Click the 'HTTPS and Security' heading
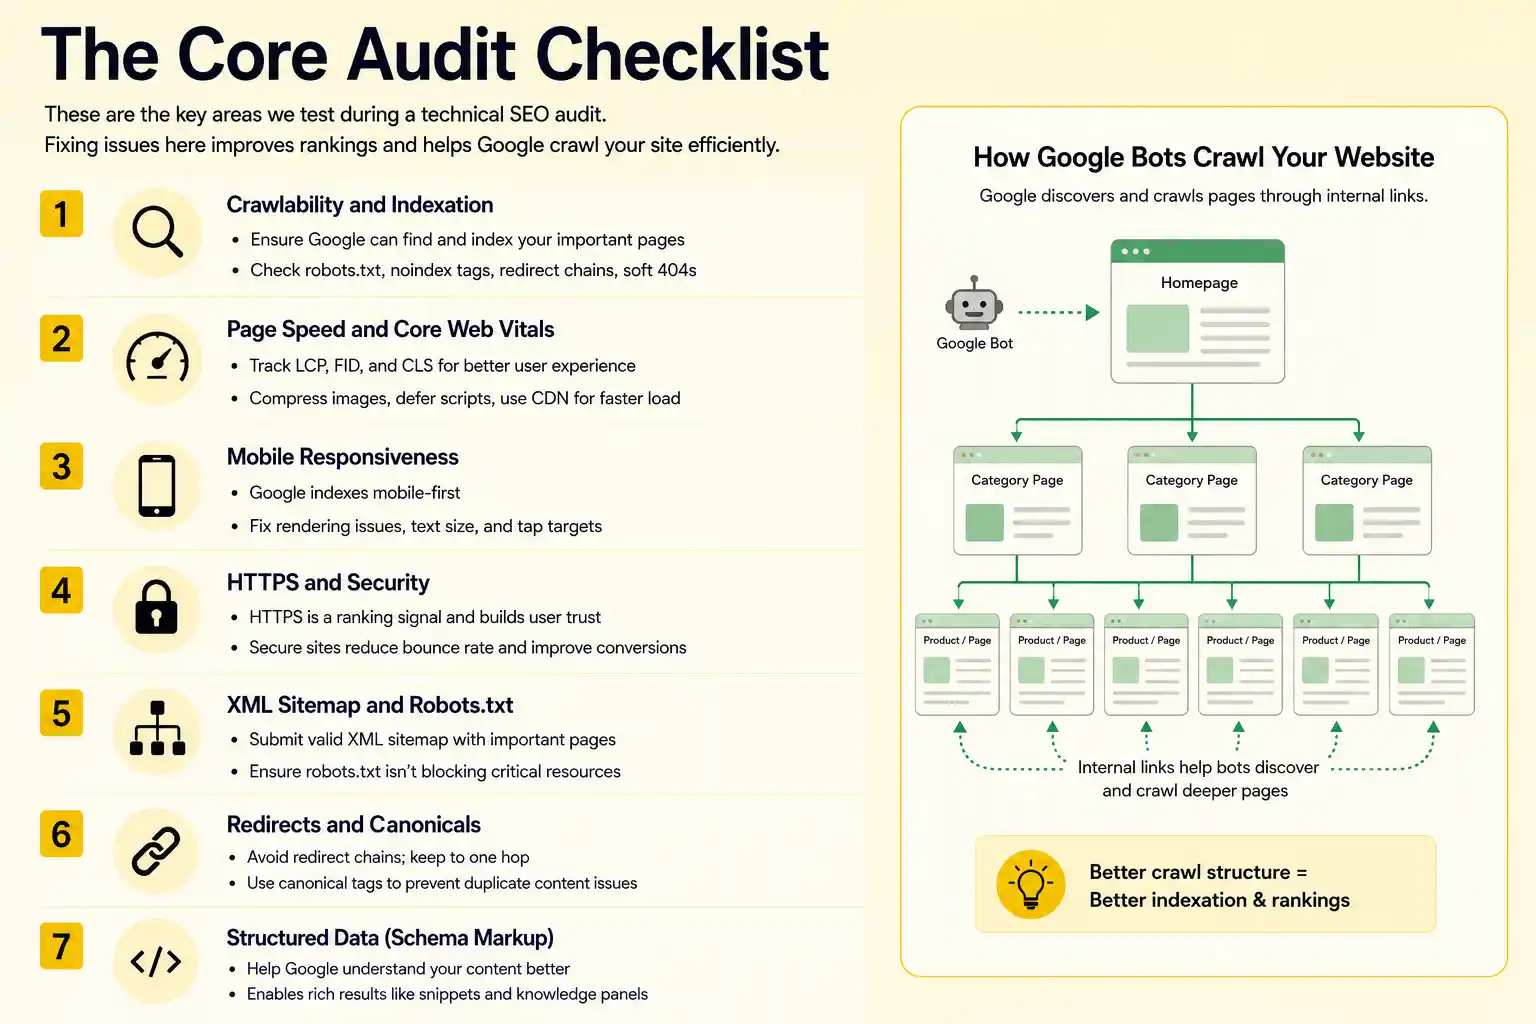The image size is (1536, 1024). tap(328, 583)
